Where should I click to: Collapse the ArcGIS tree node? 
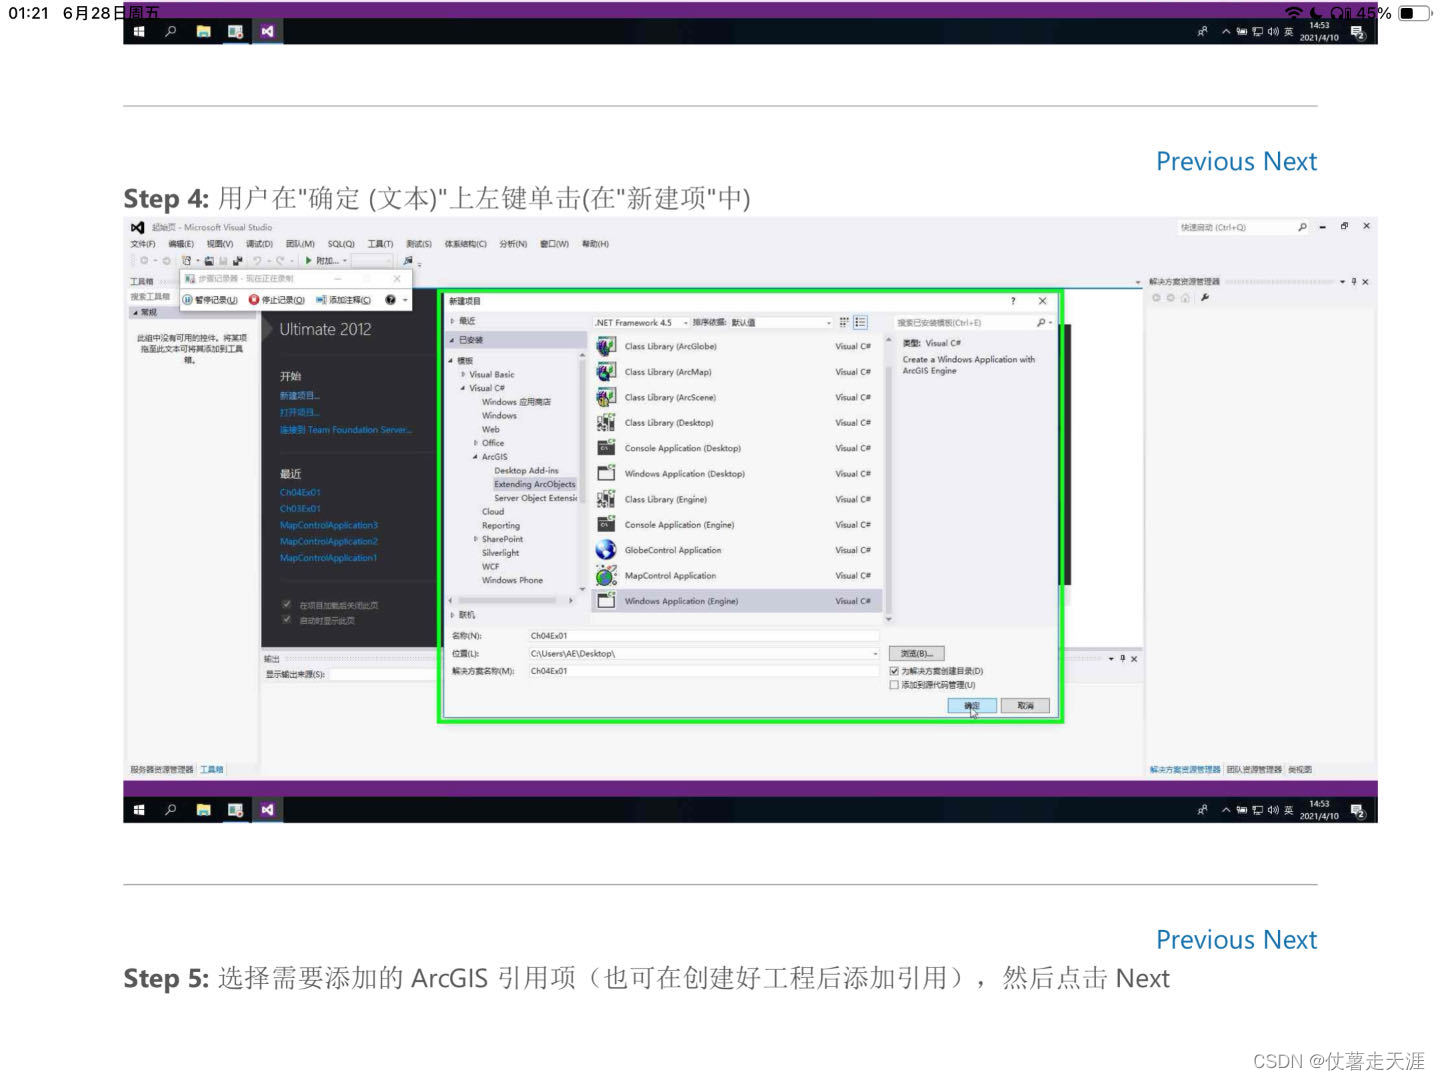476,457
